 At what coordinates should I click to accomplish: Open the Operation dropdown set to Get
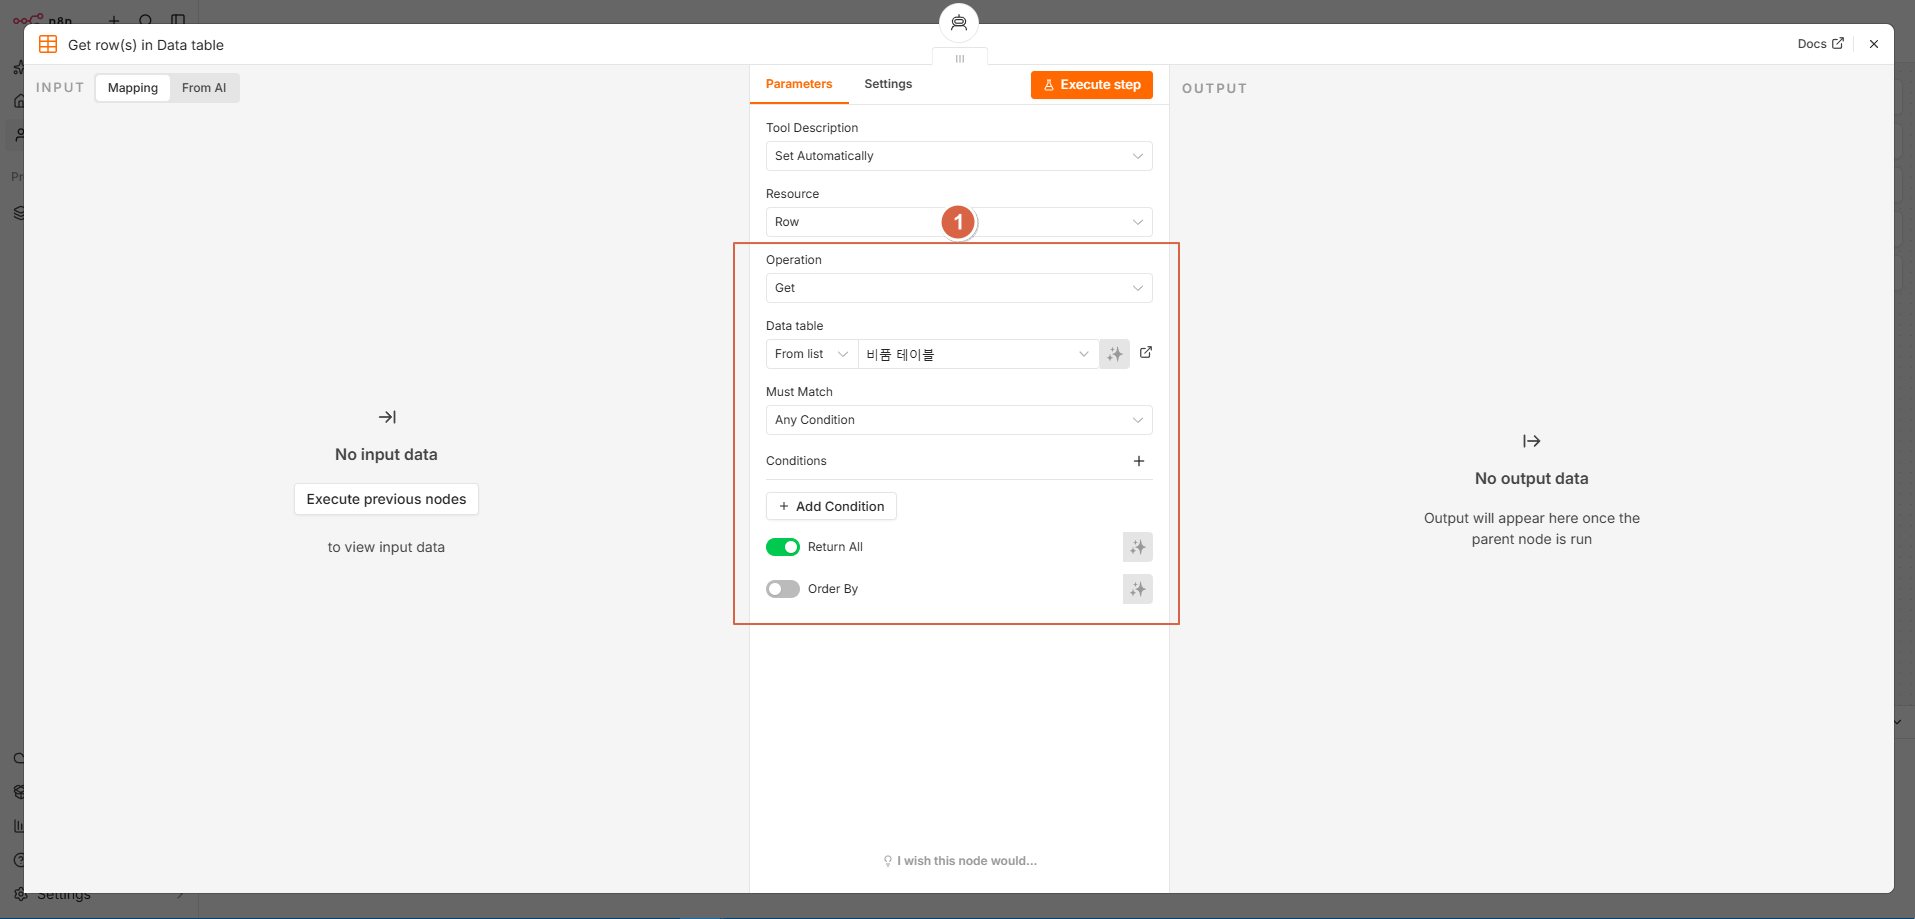959,288
